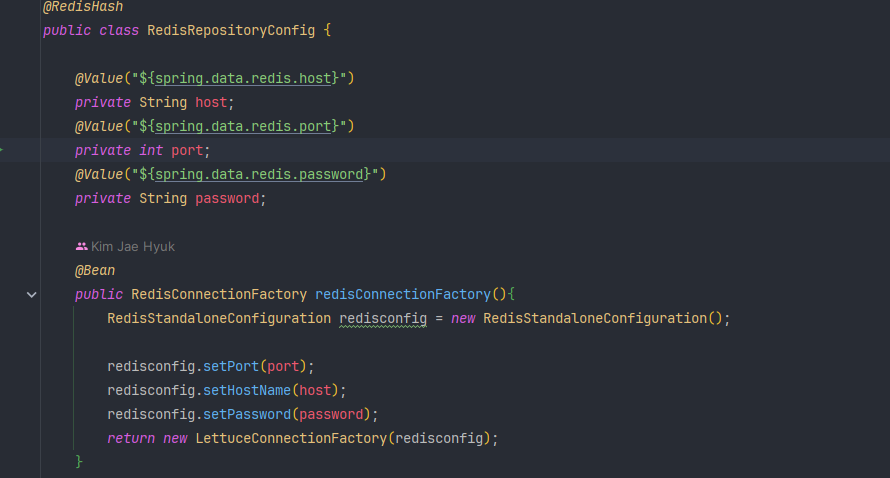This screenshot has height=478, width=890.
Task: Click the RedisStandaloneConfiguration constructor call
Action: tap(595, 318)
